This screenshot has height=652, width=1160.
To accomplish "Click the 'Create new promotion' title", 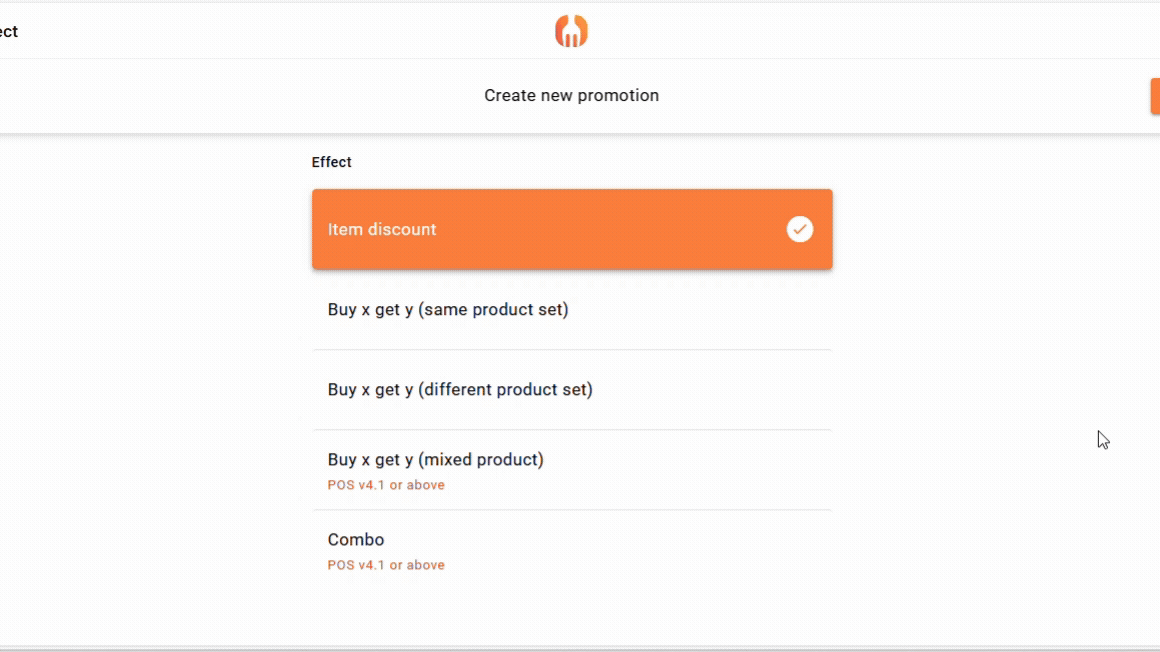I will (571, 96).
